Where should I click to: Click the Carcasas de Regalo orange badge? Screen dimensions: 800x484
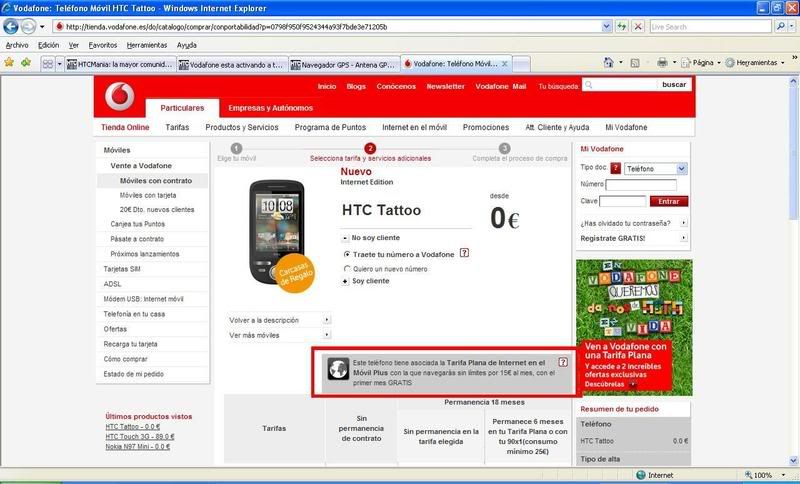point(295,273)
